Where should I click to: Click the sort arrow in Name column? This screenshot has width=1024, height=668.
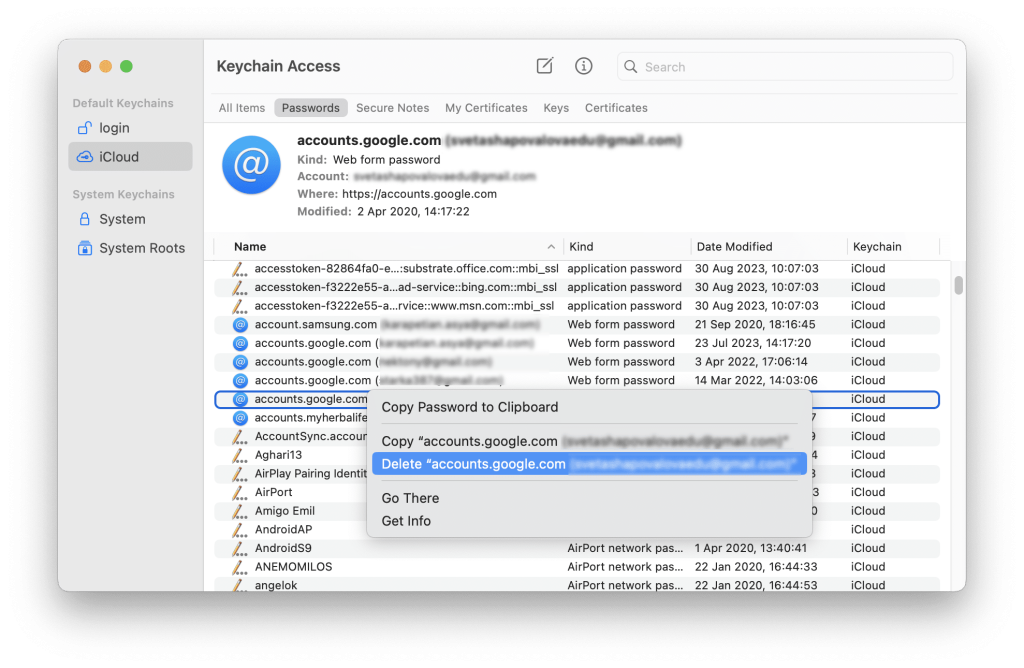(551, 247)
